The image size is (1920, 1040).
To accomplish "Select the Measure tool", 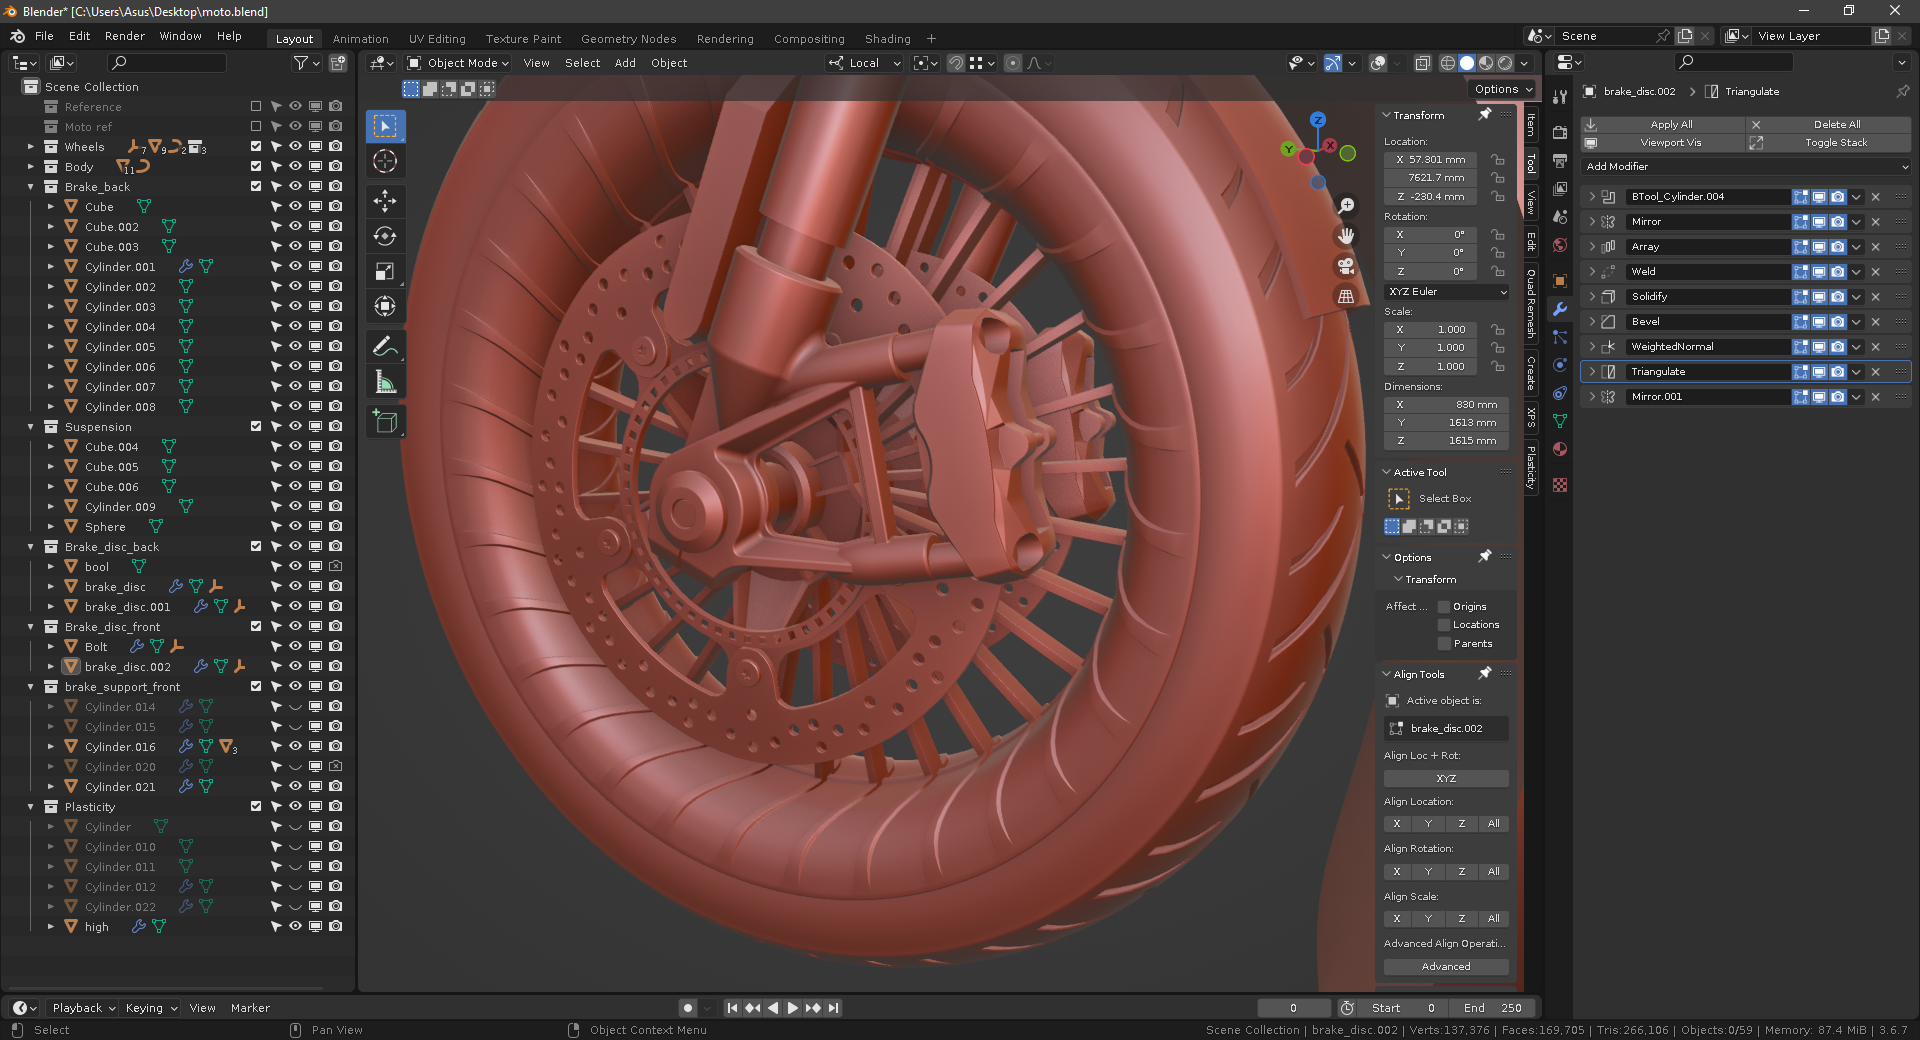I will point(385,382).
